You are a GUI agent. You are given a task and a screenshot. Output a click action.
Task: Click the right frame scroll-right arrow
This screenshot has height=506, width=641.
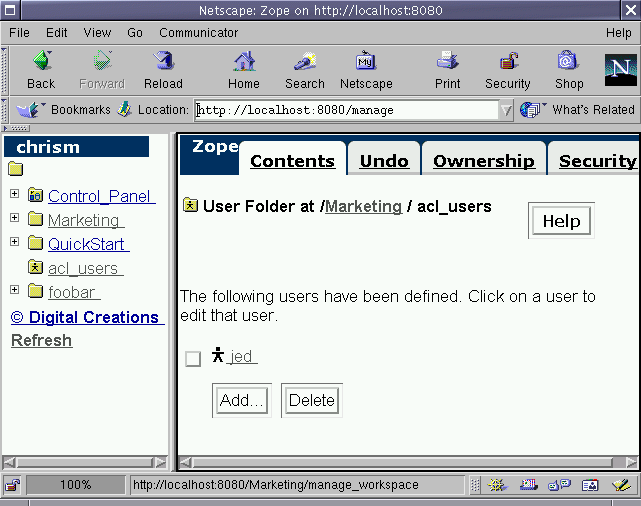[631, 462]
